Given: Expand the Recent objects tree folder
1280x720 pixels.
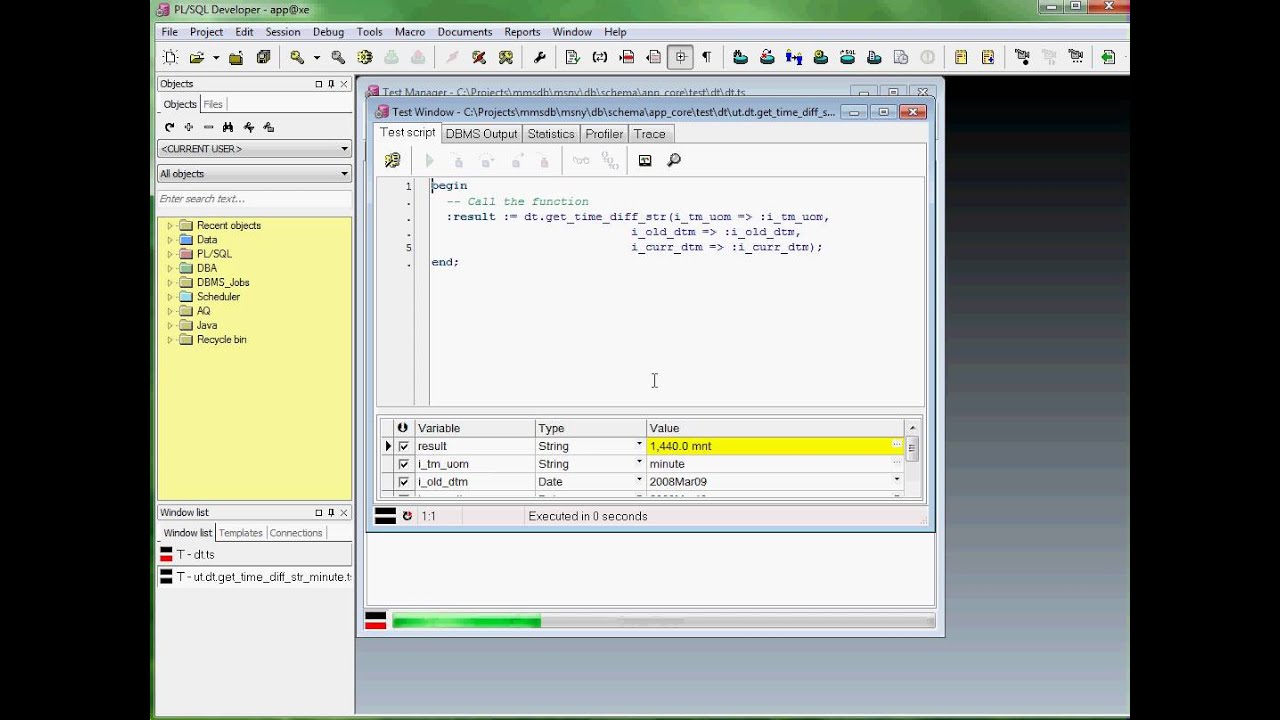Looking at the screenshot, I should 170,226.
